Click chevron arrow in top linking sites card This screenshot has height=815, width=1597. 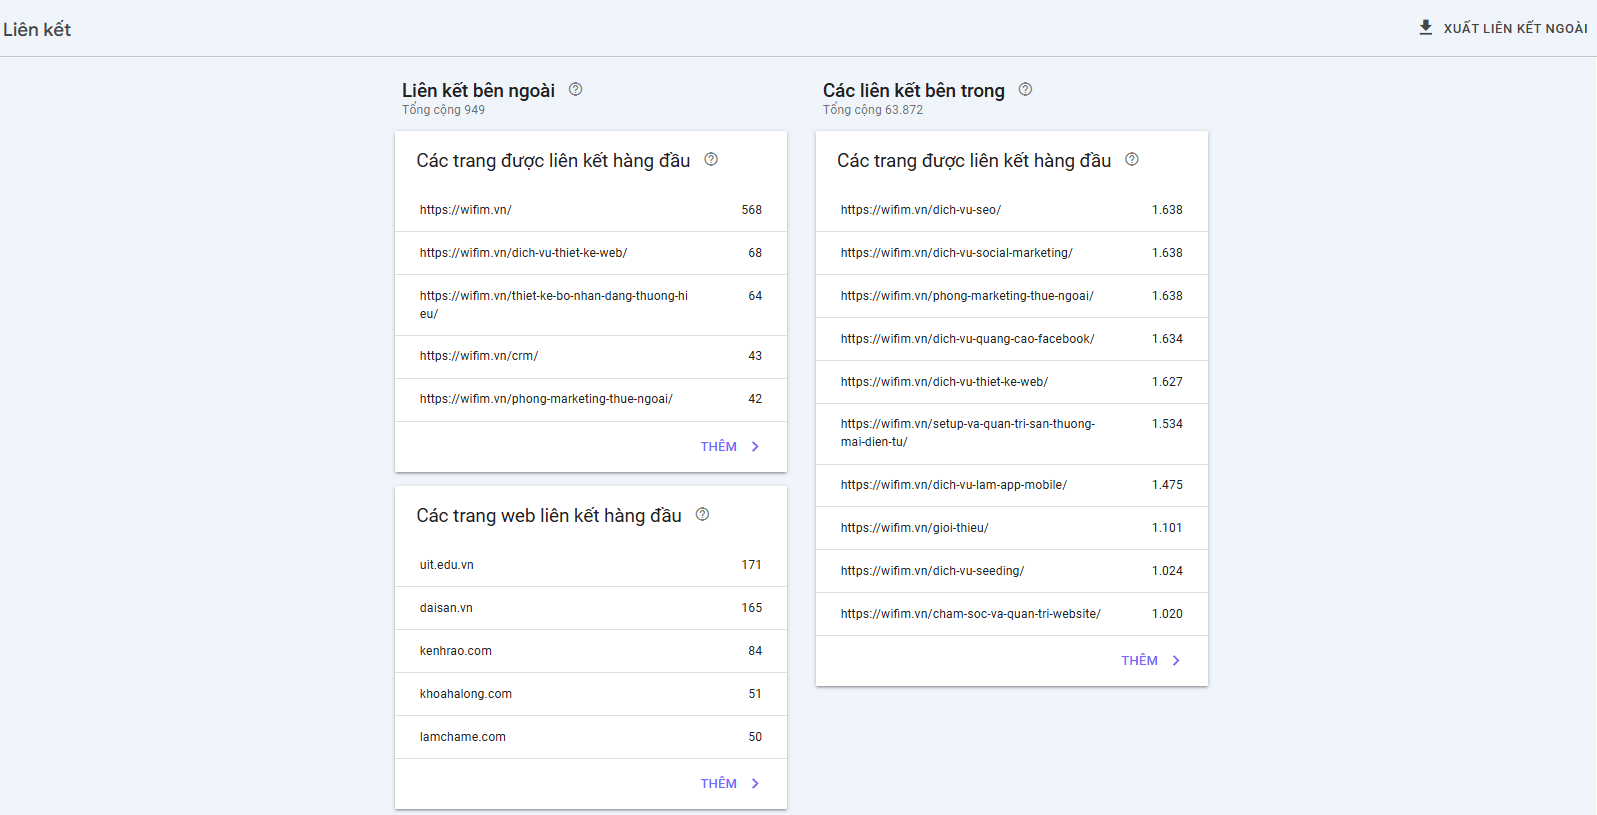tap(755, 784)
